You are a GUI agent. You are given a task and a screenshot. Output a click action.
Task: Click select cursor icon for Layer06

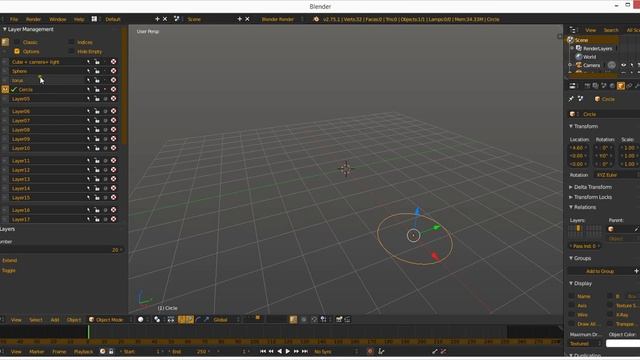tap(88, 111)
